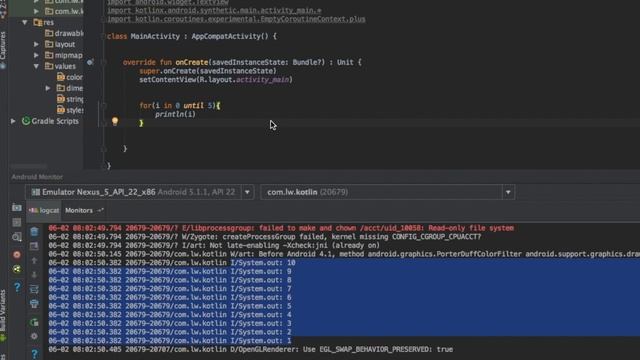
Task: Switch to the logcat tab
Action: pos(44,210)
